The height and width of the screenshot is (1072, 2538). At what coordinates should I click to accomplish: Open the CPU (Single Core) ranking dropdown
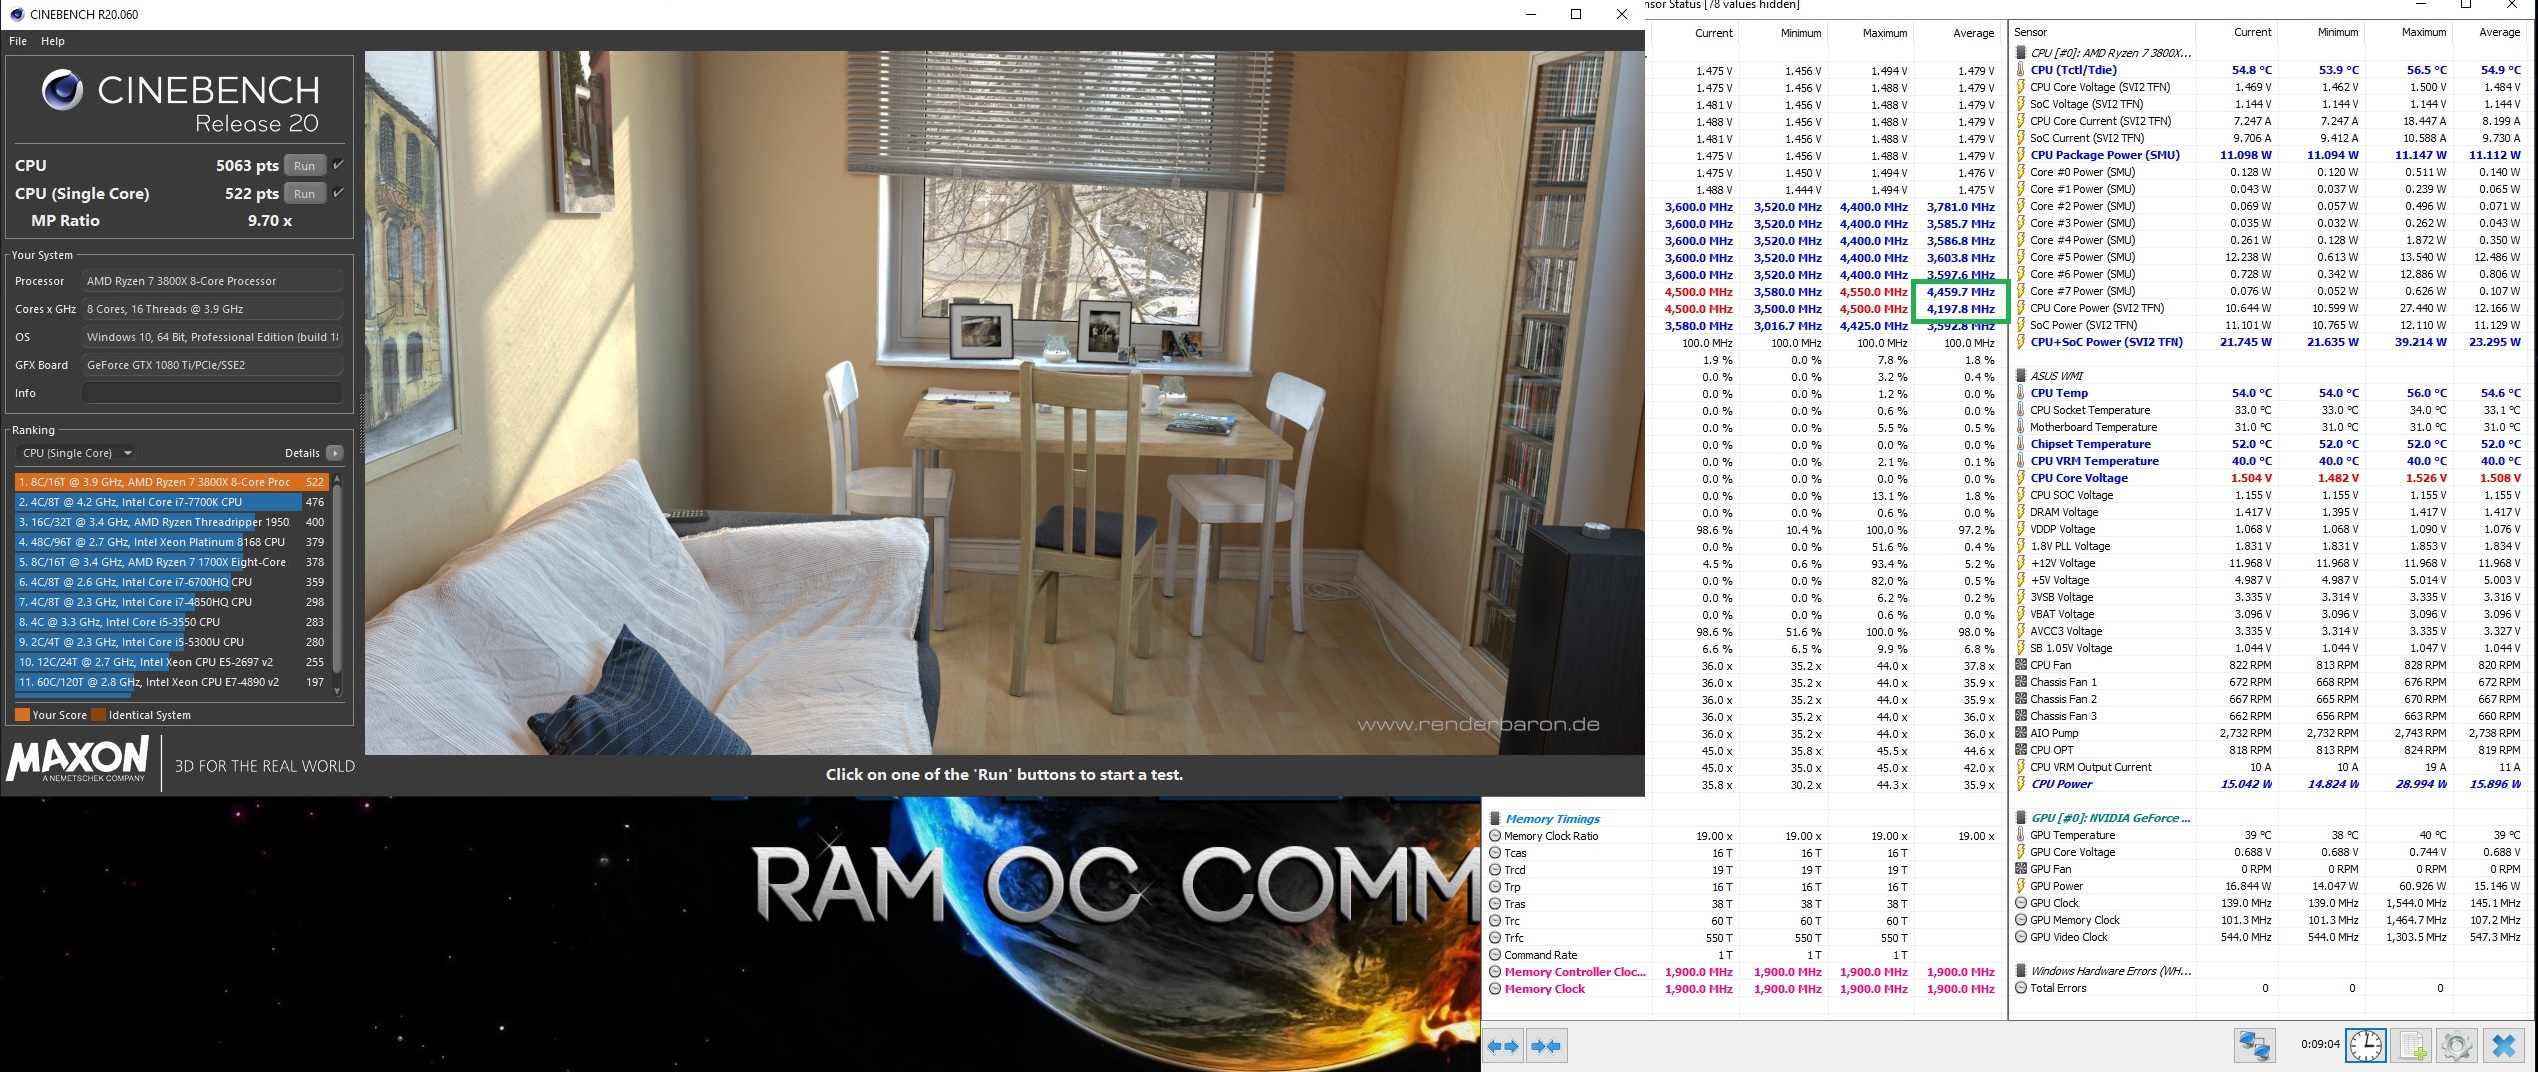click(76, 453)
